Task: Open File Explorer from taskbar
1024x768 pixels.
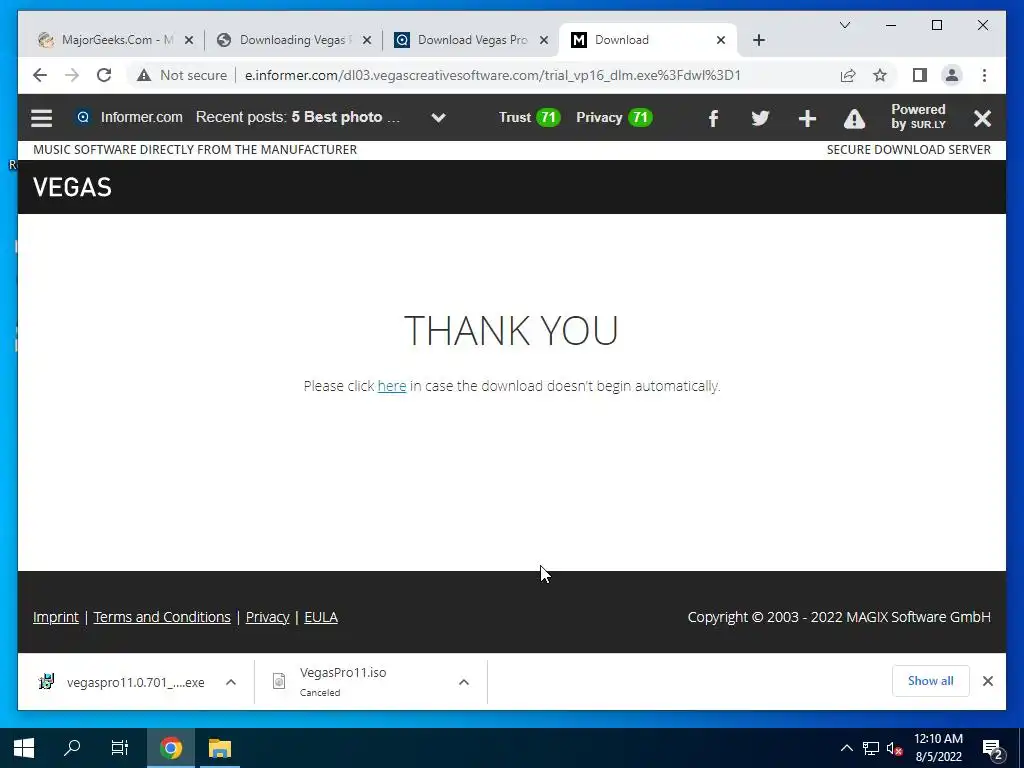Action: coord(219,748)
